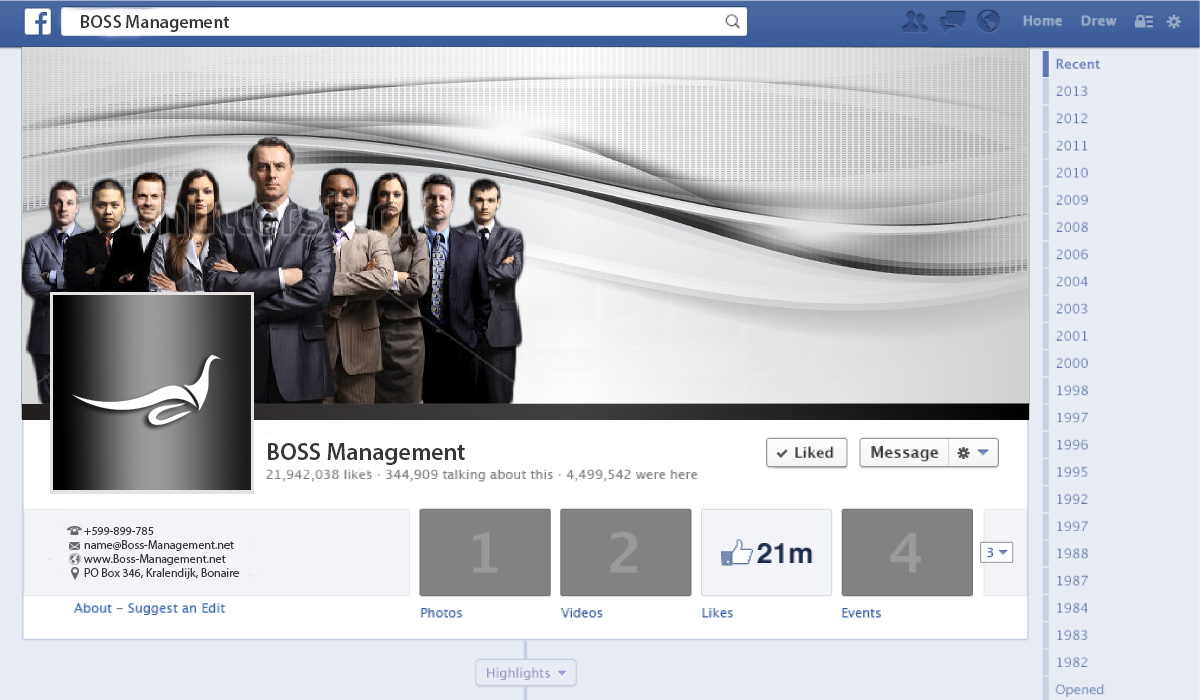This screenshot has width=1200, height=700.
Task: Click the phone number +599-899-785
Action: pyautogui.click(x=118, y=531)
